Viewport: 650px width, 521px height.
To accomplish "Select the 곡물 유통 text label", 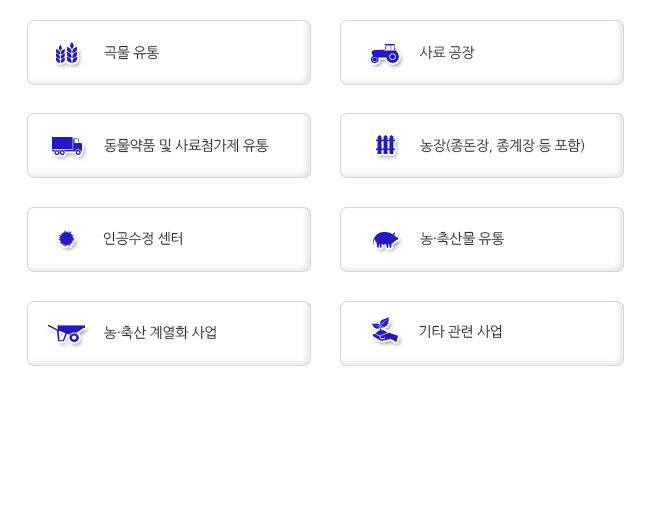I will tap(131, 53).
